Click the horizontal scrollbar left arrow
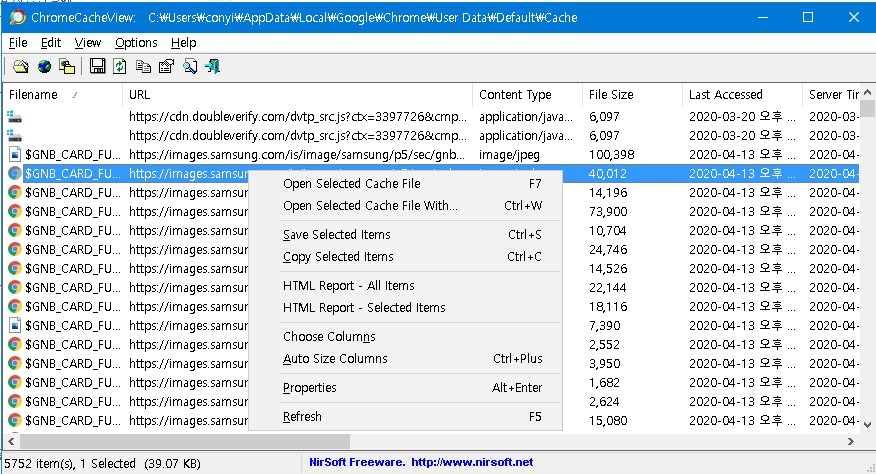 11,442
